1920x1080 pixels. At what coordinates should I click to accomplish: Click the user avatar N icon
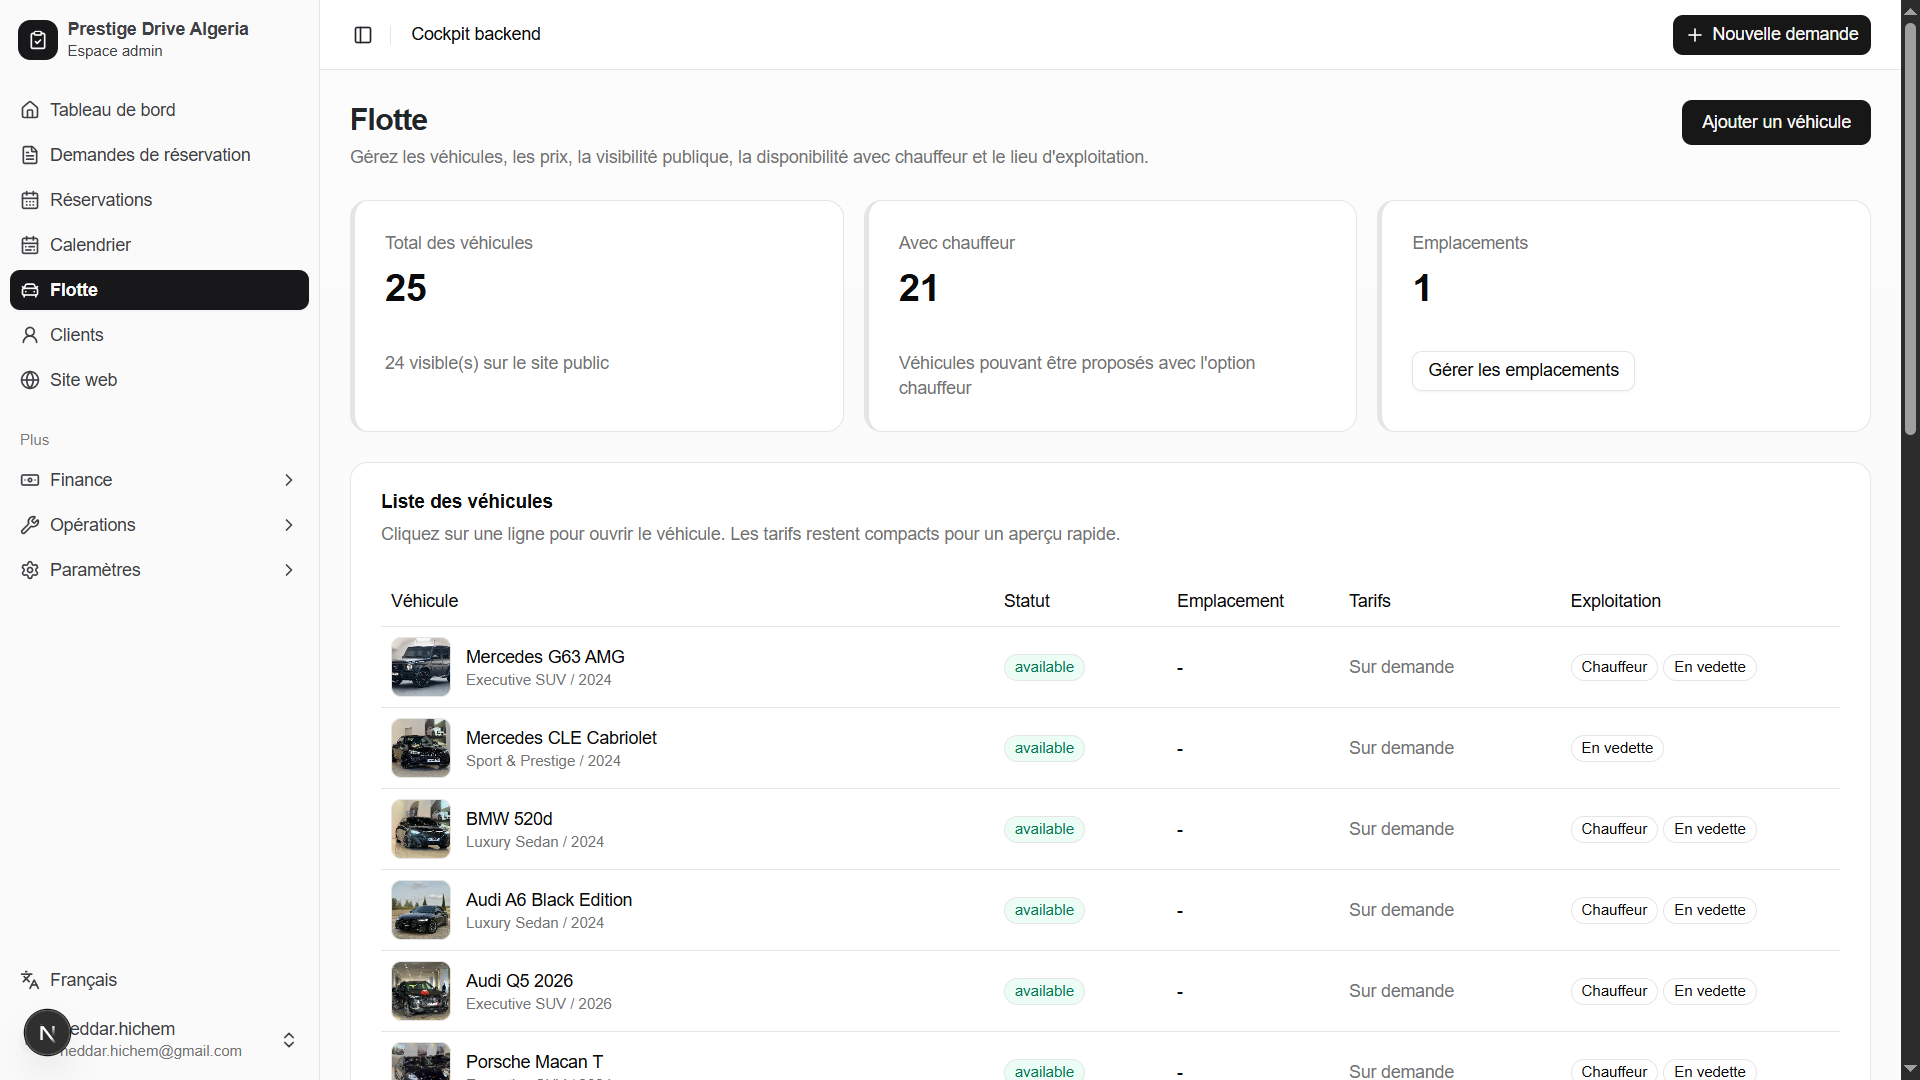47,1033
